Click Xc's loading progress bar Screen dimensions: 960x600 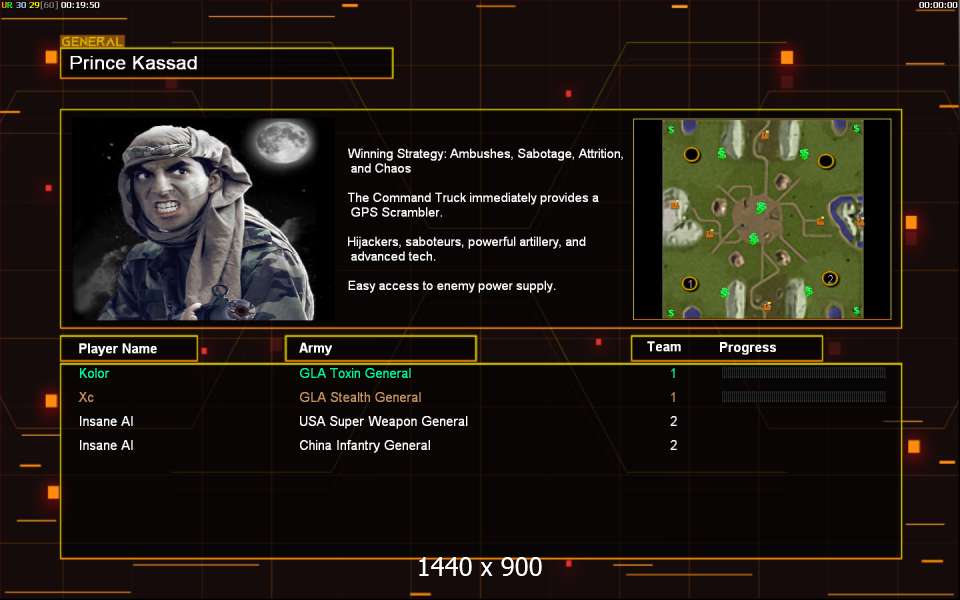[x=804, y=397]
